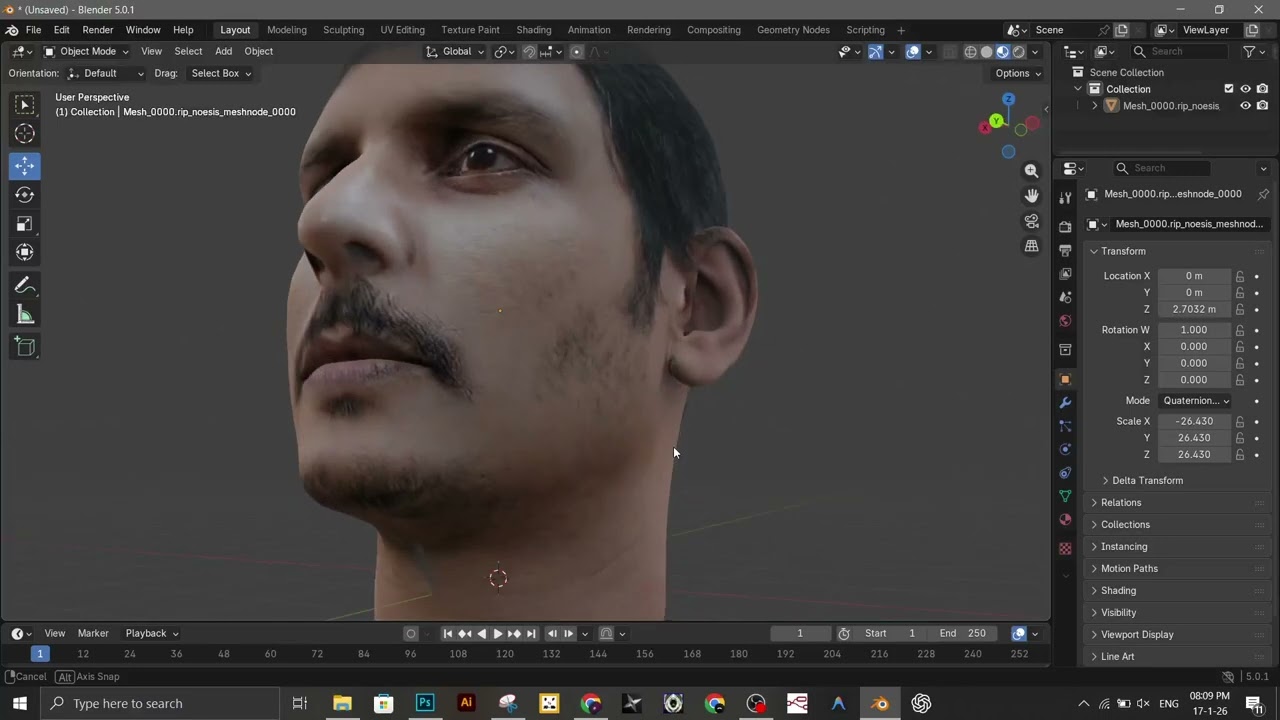The height and width of the screenshot is (720, 1280).
Task: Toggle snapping magnet in header
Action: coord(529,52)
